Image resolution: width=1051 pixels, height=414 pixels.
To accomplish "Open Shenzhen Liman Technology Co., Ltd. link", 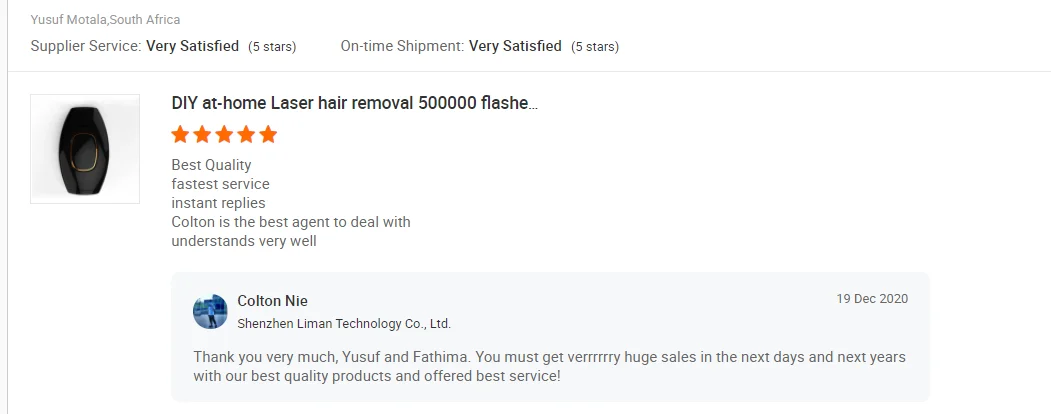I will 344,323.
